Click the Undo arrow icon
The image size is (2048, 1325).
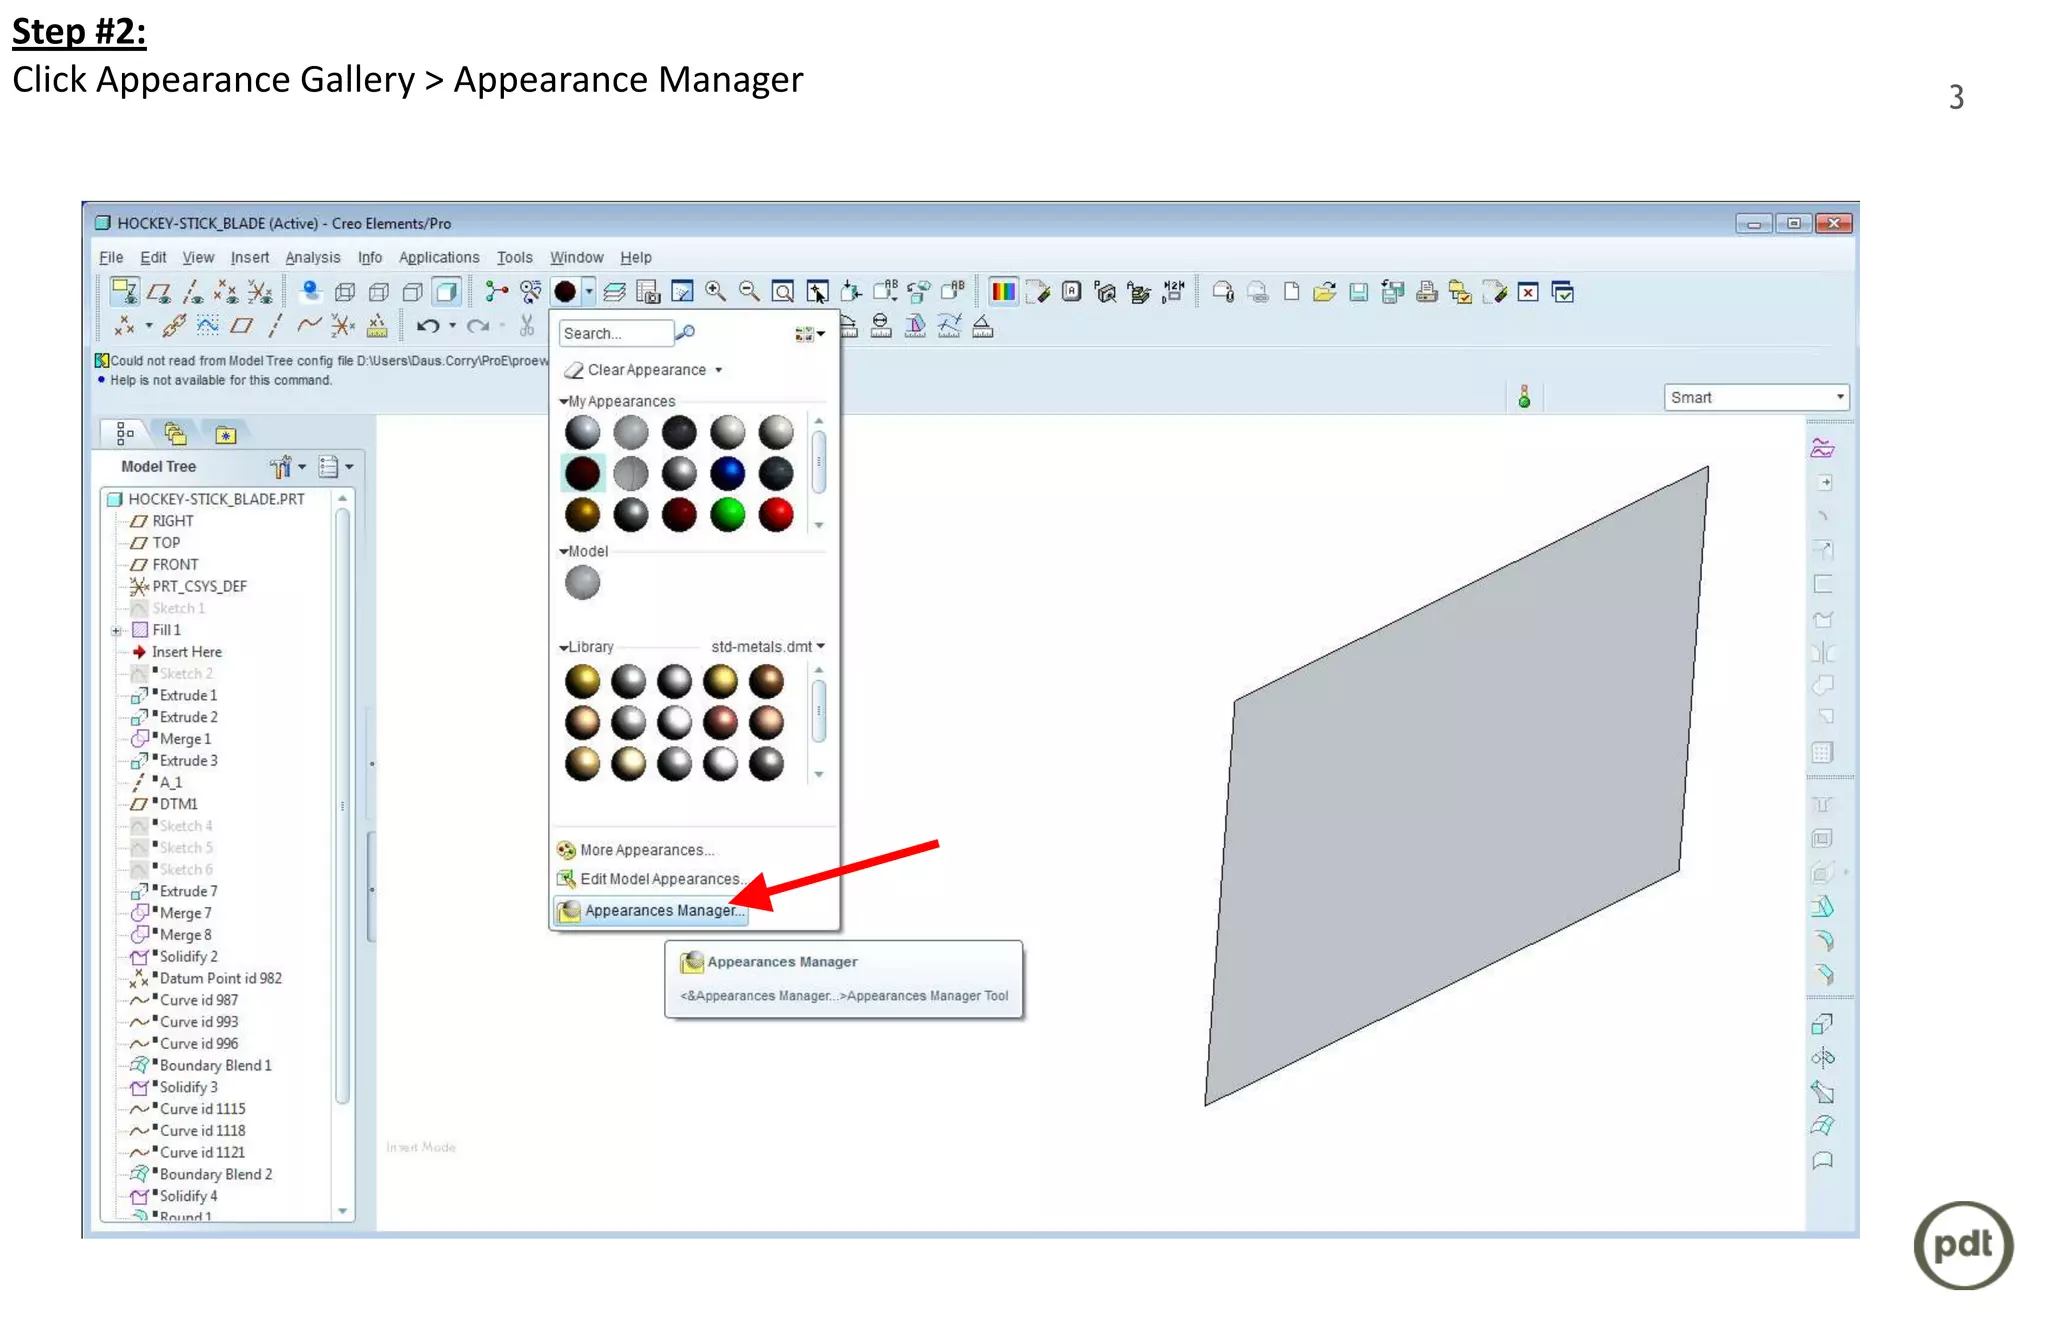pos(427,326)
